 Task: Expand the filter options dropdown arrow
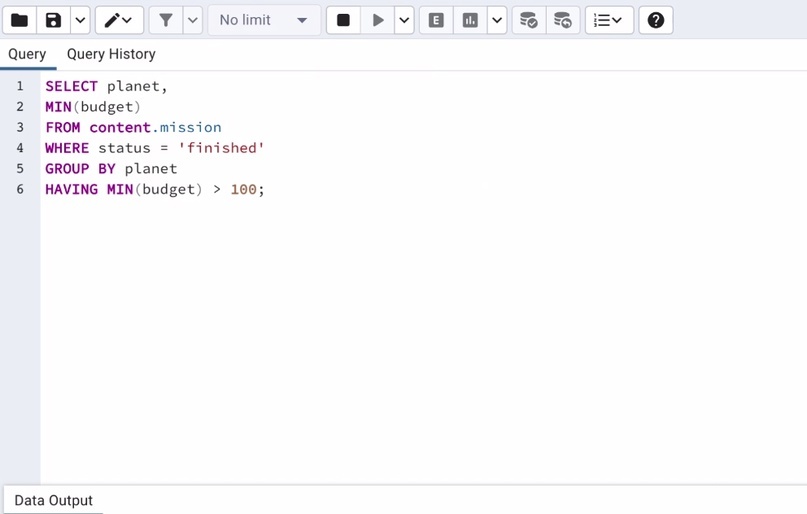(192, 21)
